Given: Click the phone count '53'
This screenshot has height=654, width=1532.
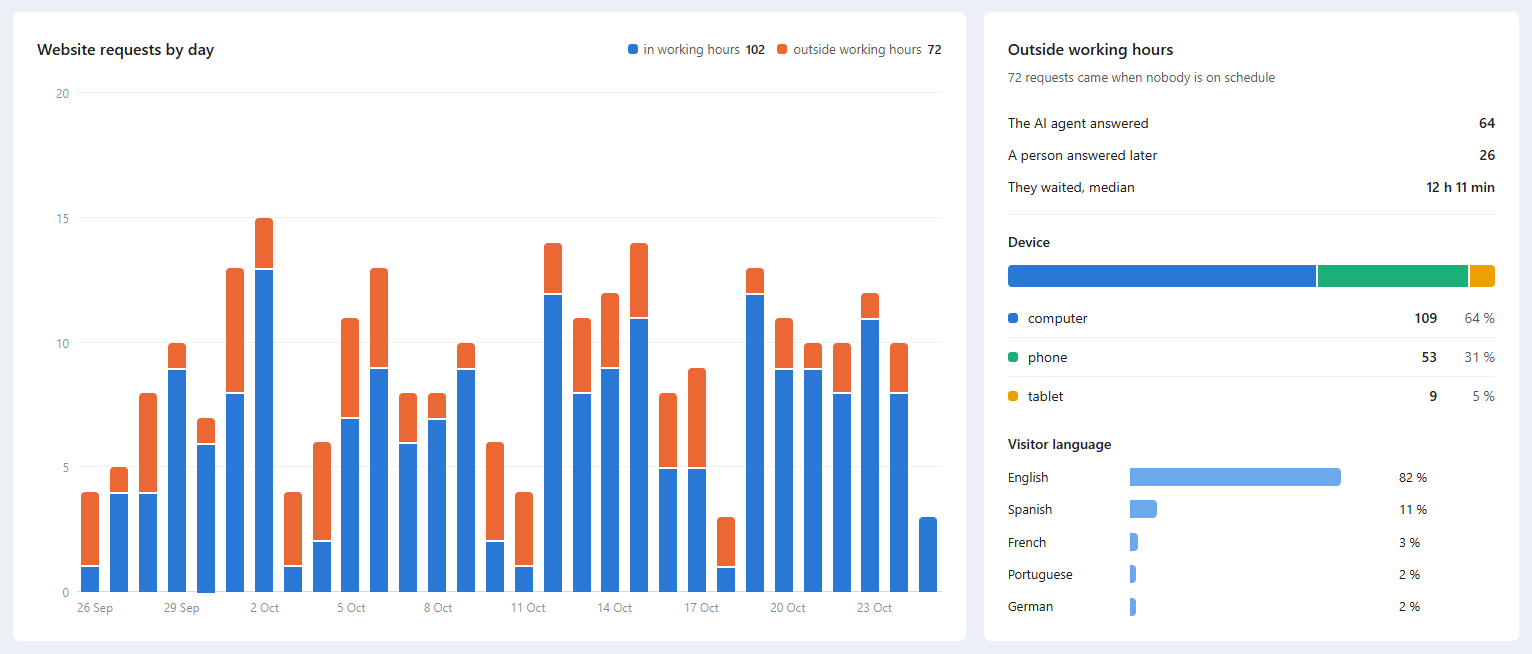Looking at the screenshot, I should coord(1429,357).
